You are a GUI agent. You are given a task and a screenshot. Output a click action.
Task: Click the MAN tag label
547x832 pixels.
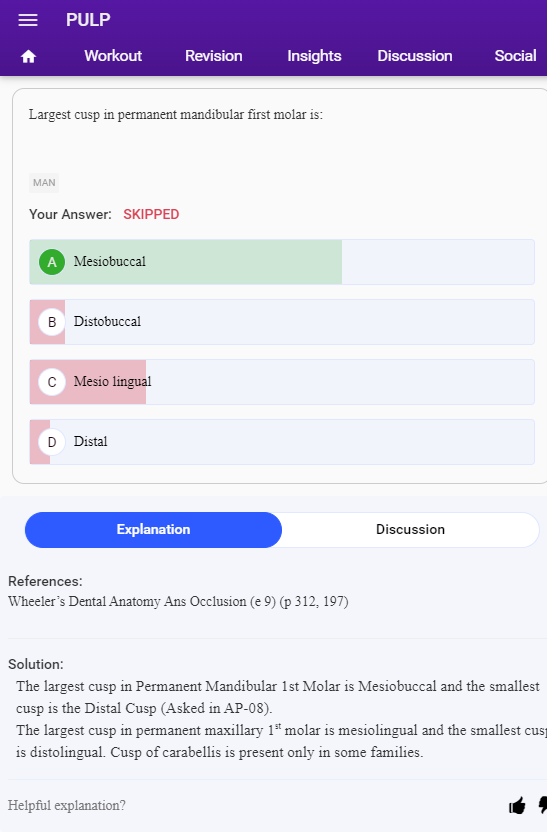(x=44, y=183)
